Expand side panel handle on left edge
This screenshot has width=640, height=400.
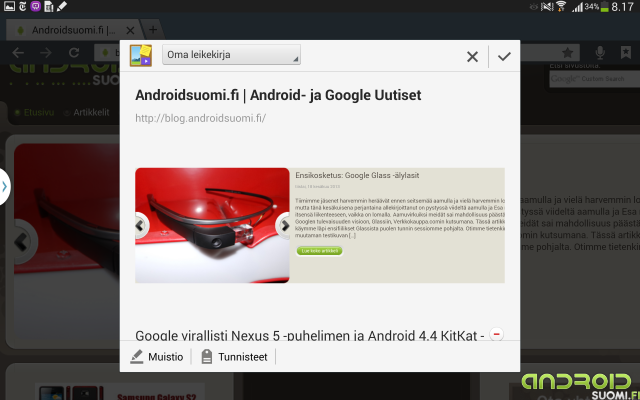click(4, 187)
